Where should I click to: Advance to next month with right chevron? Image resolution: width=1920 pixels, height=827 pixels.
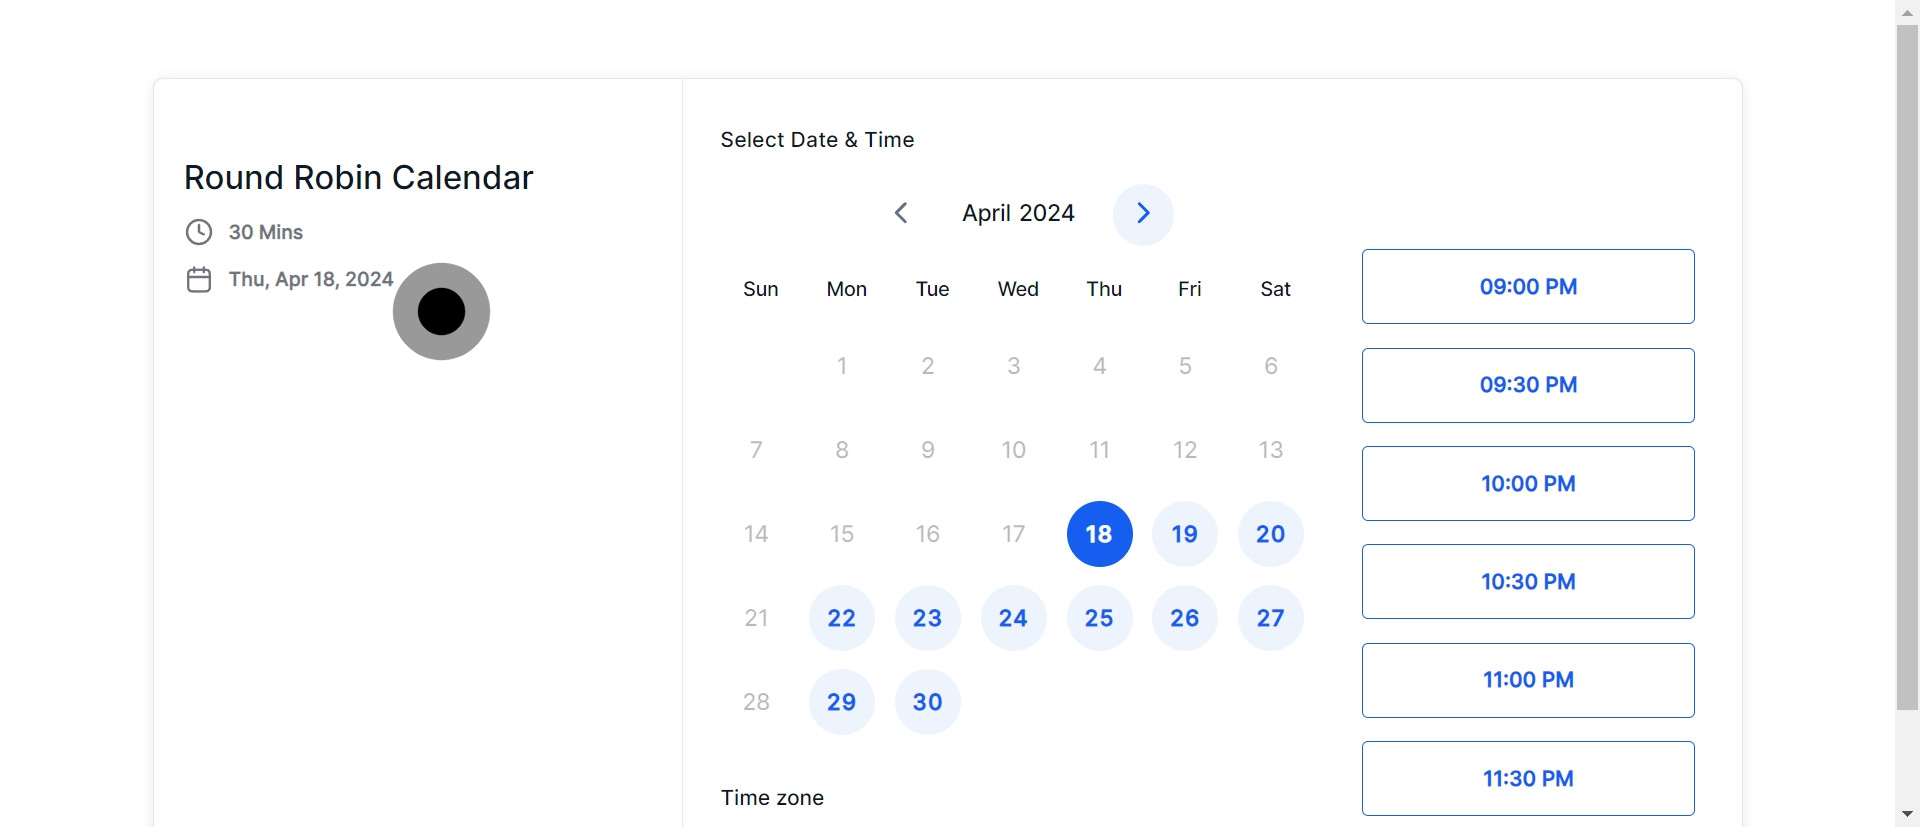point(1143,214)
